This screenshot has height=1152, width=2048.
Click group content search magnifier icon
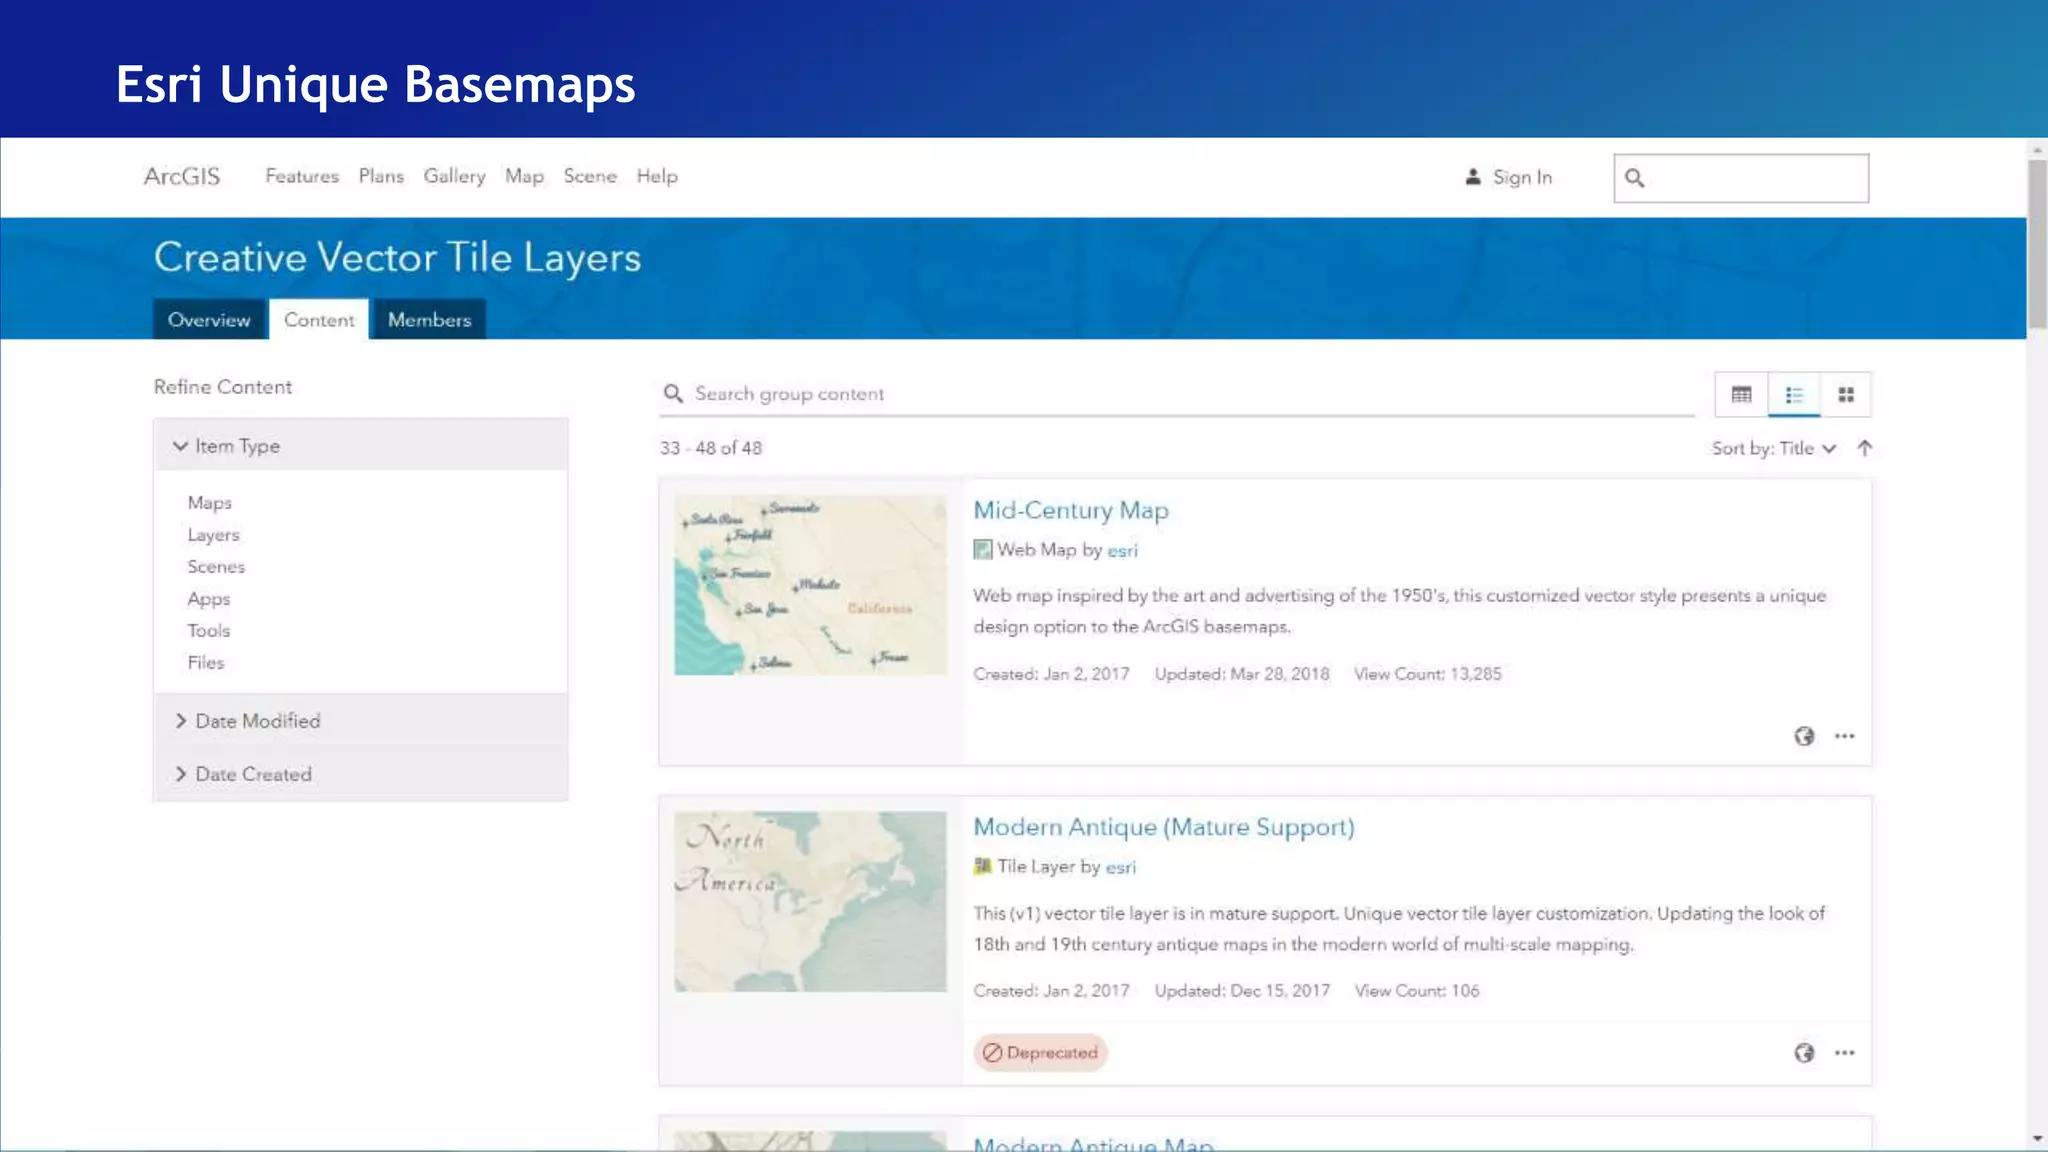(673, 394)
